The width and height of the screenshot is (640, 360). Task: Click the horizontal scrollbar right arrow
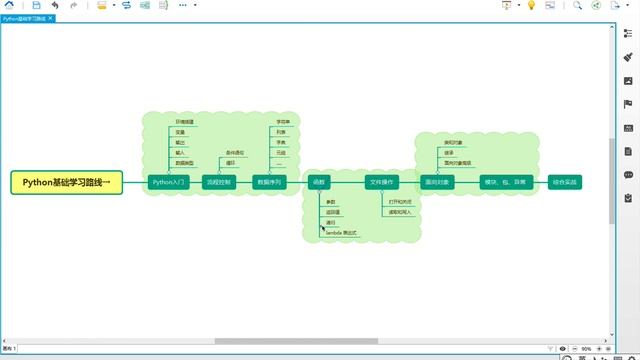[606, 341]
